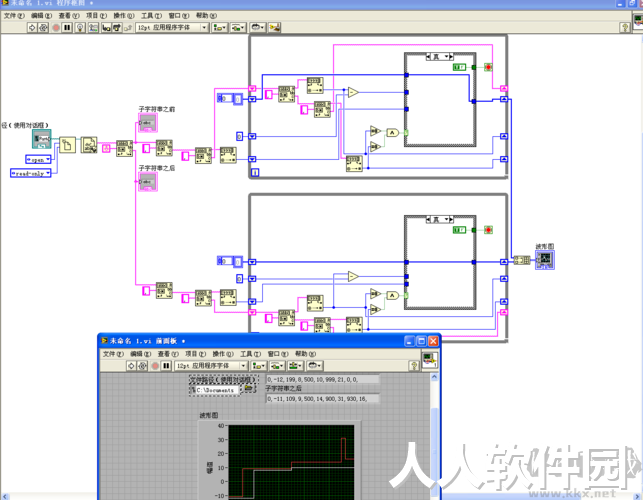Click Run Continuously in front panel toolbar
Screen dimensions: 643x500
[x=142, y=365]
